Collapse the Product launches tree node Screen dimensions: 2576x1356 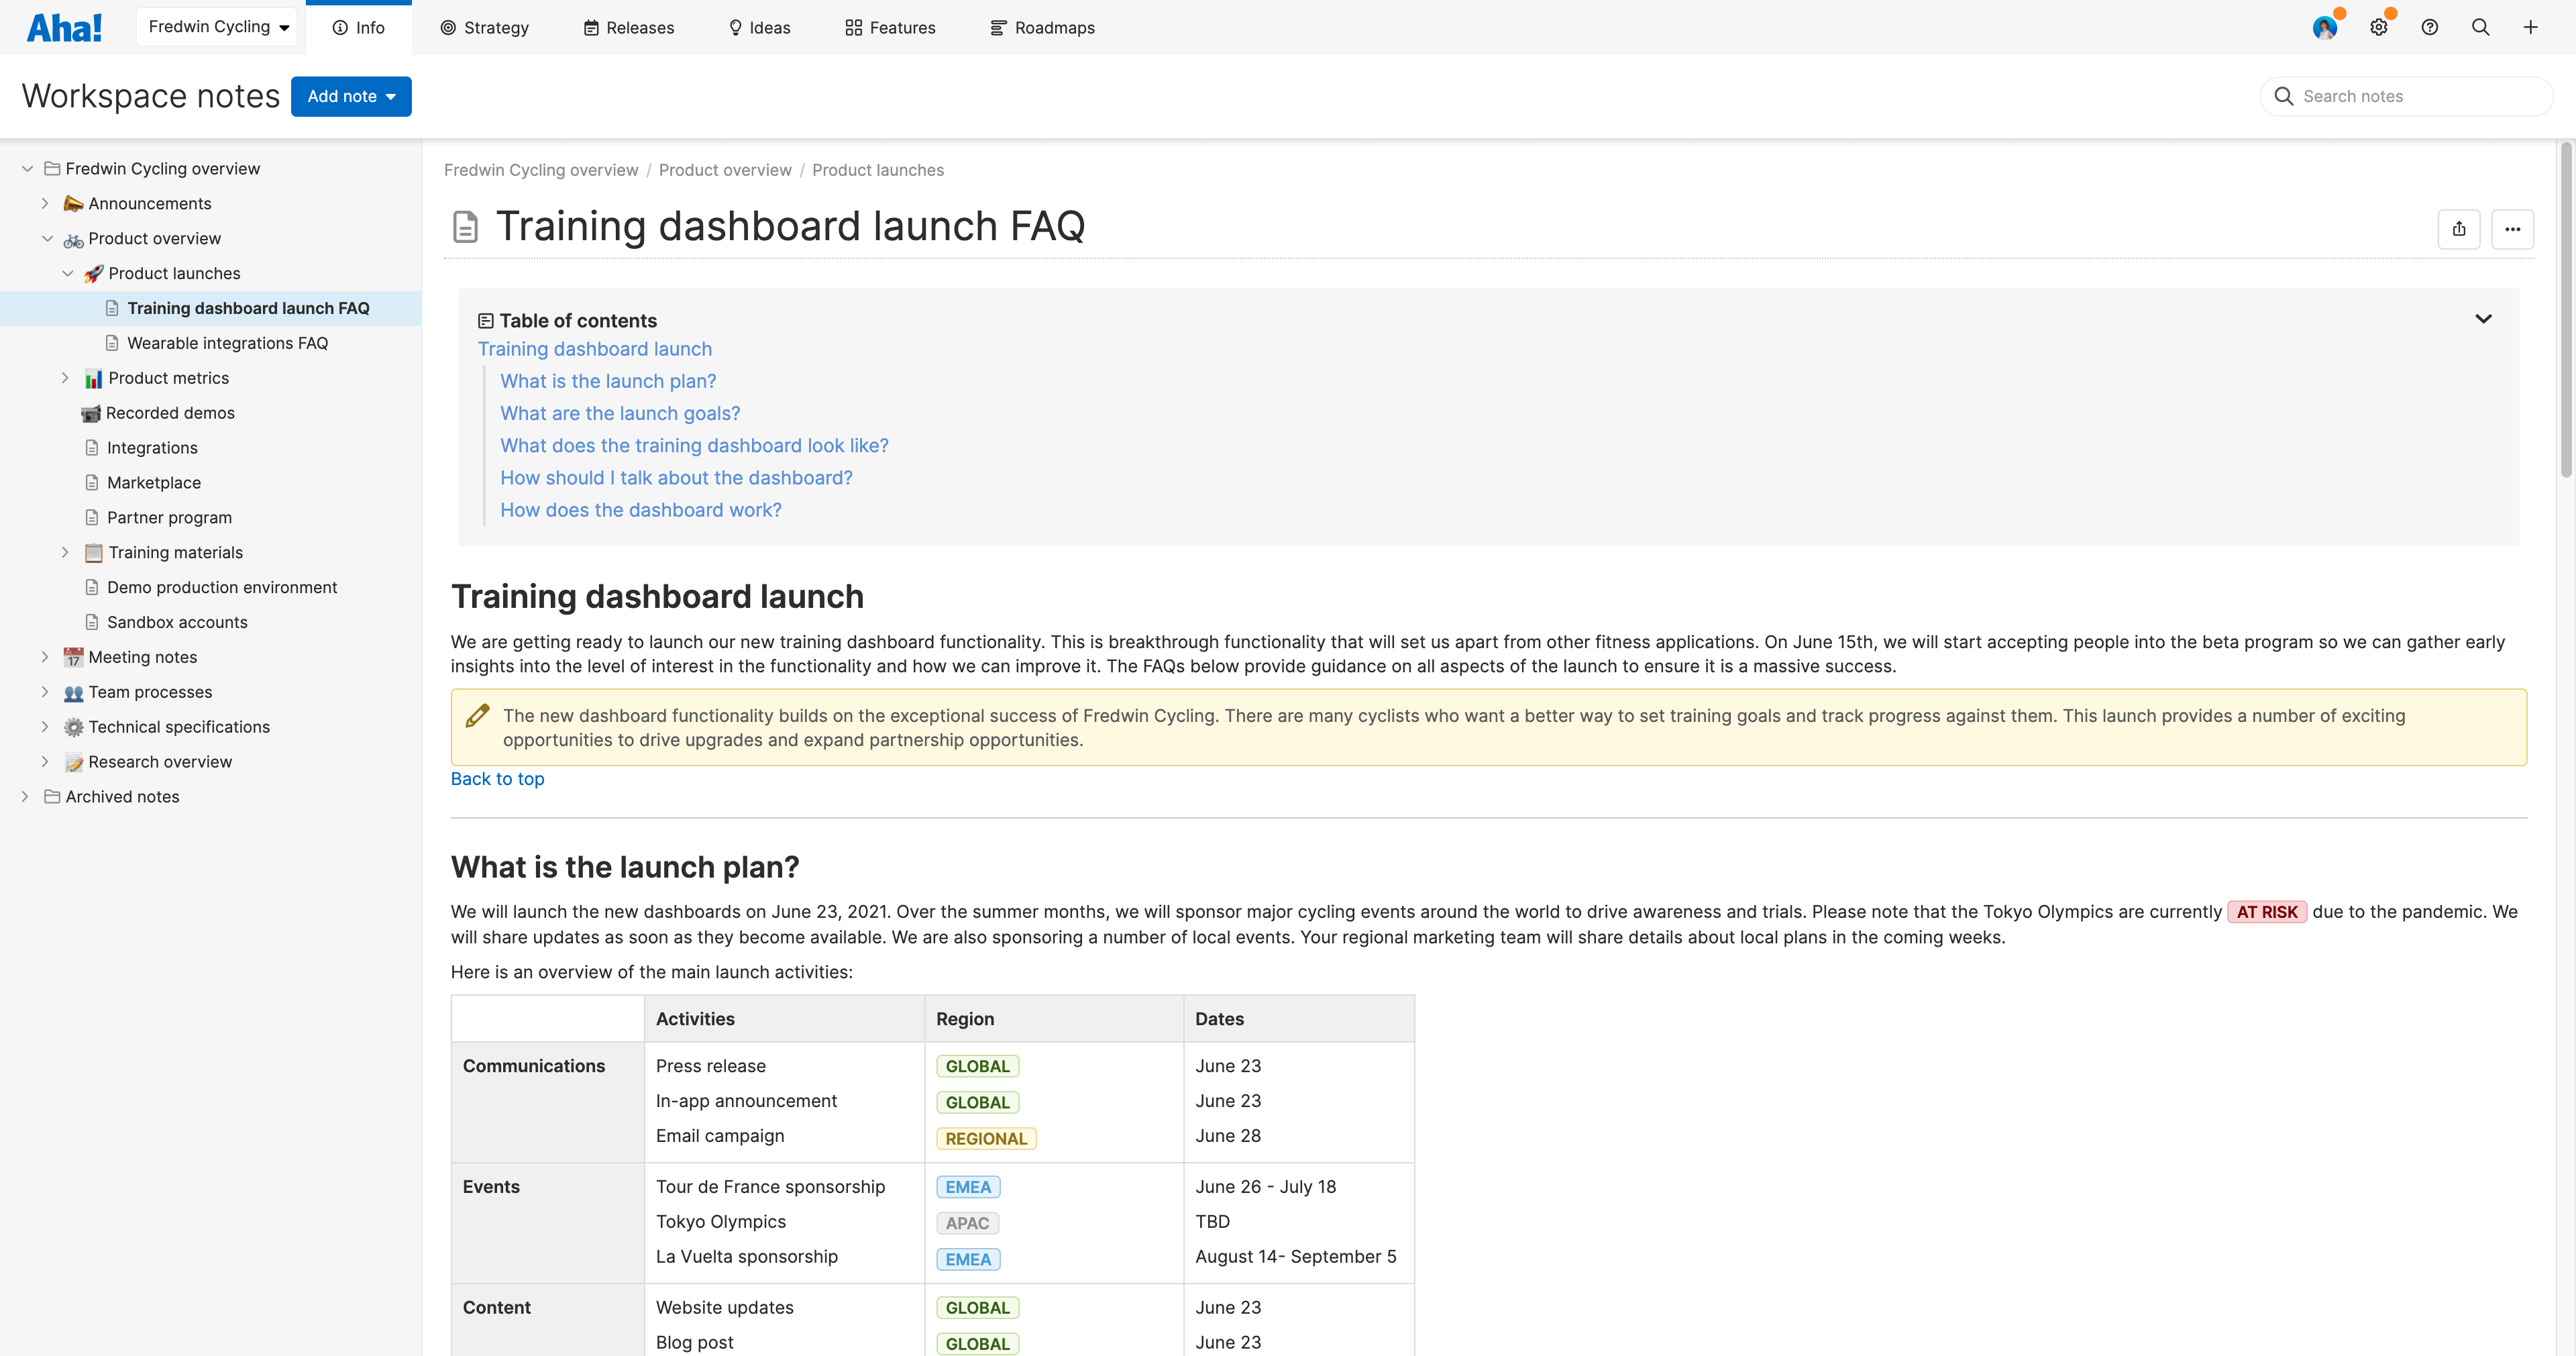point(67,273)
